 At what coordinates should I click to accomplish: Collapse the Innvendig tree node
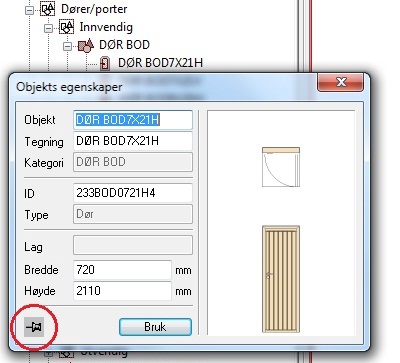pyautogui.click(x=48, y=29)
